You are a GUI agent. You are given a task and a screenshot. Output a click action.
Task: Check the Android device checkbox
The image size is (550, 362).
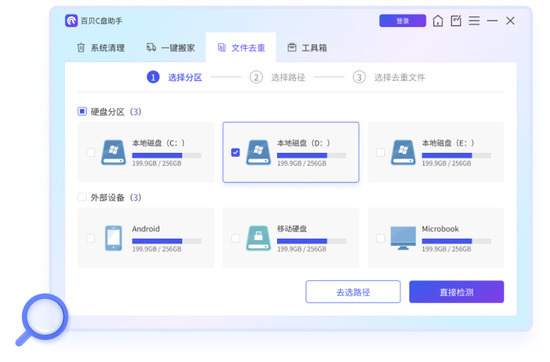point(90,238)
